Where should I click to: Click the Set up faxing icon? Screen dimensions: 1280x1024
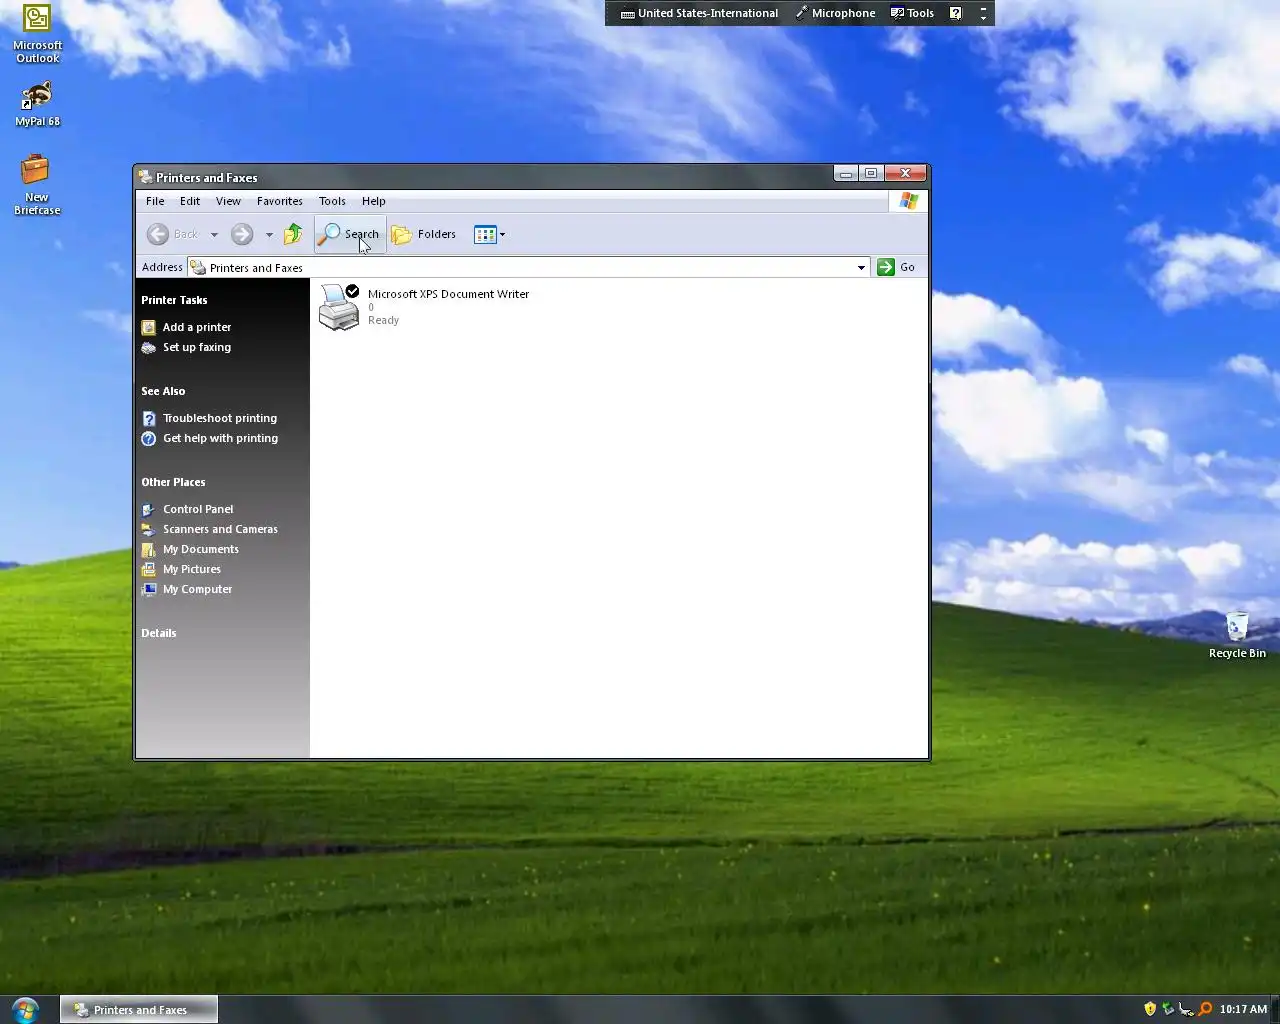click(x=149, y=347)
